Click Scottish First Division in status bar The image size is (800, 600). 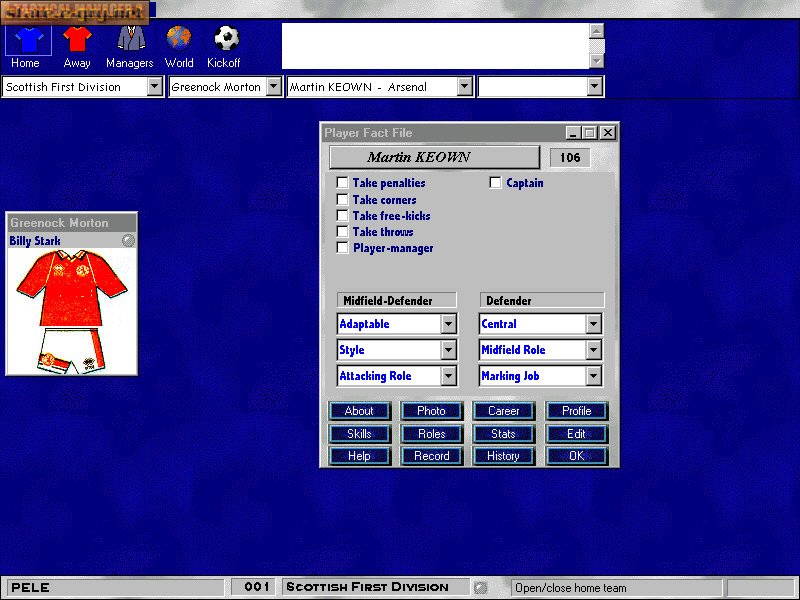(x=367, y=587)
